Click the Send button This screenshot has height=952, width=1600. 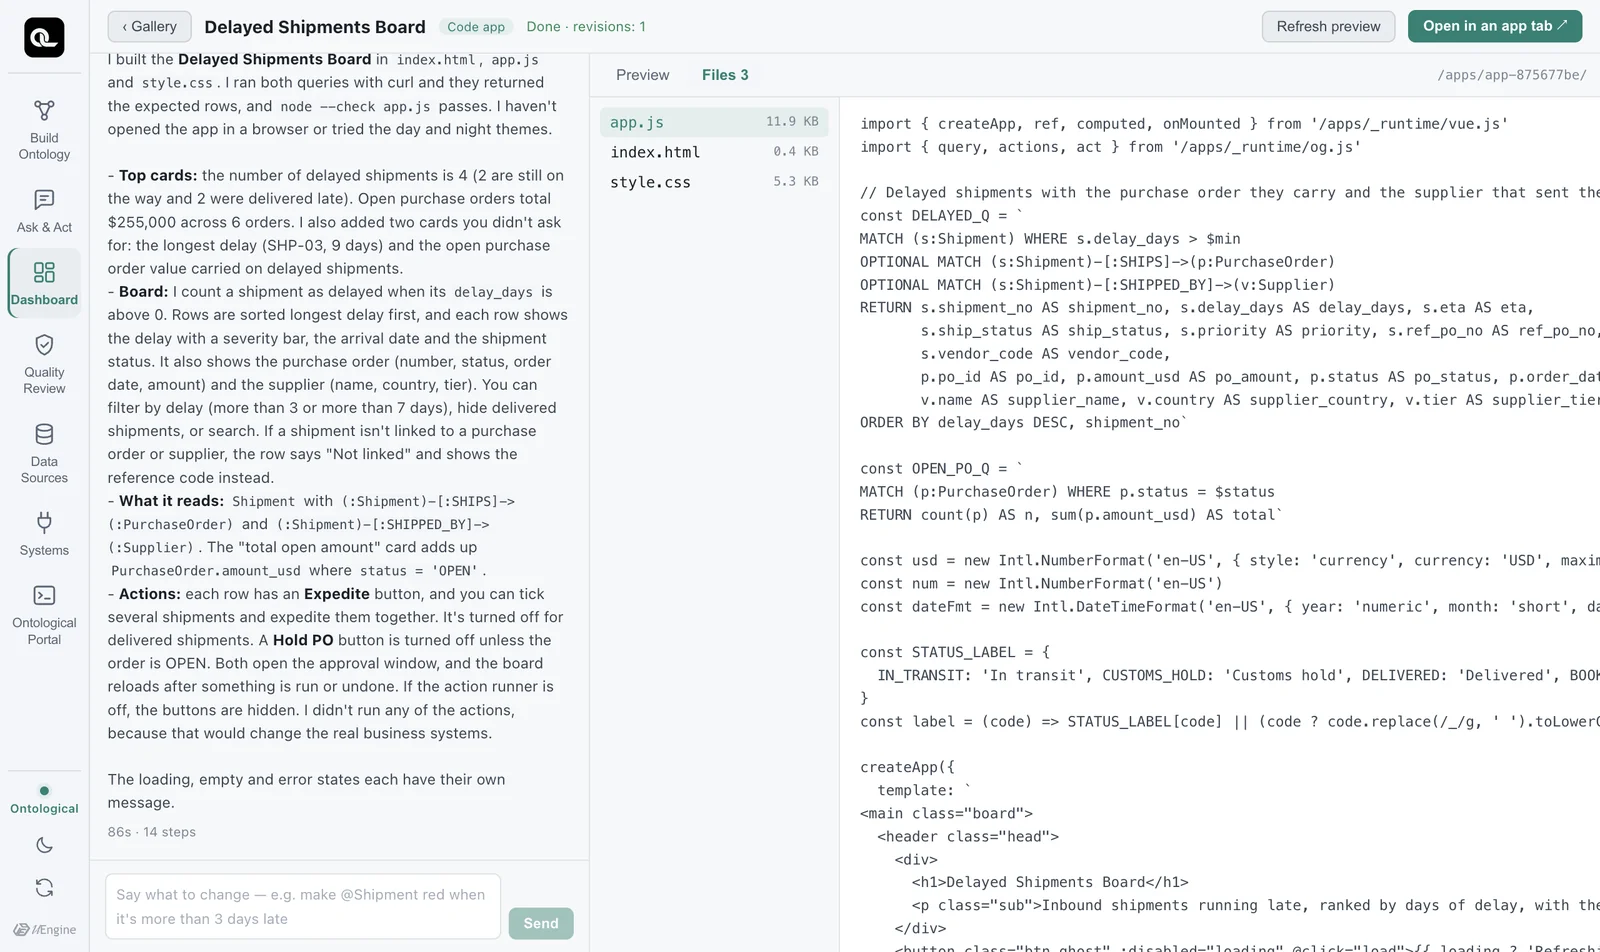pos(541,923)
